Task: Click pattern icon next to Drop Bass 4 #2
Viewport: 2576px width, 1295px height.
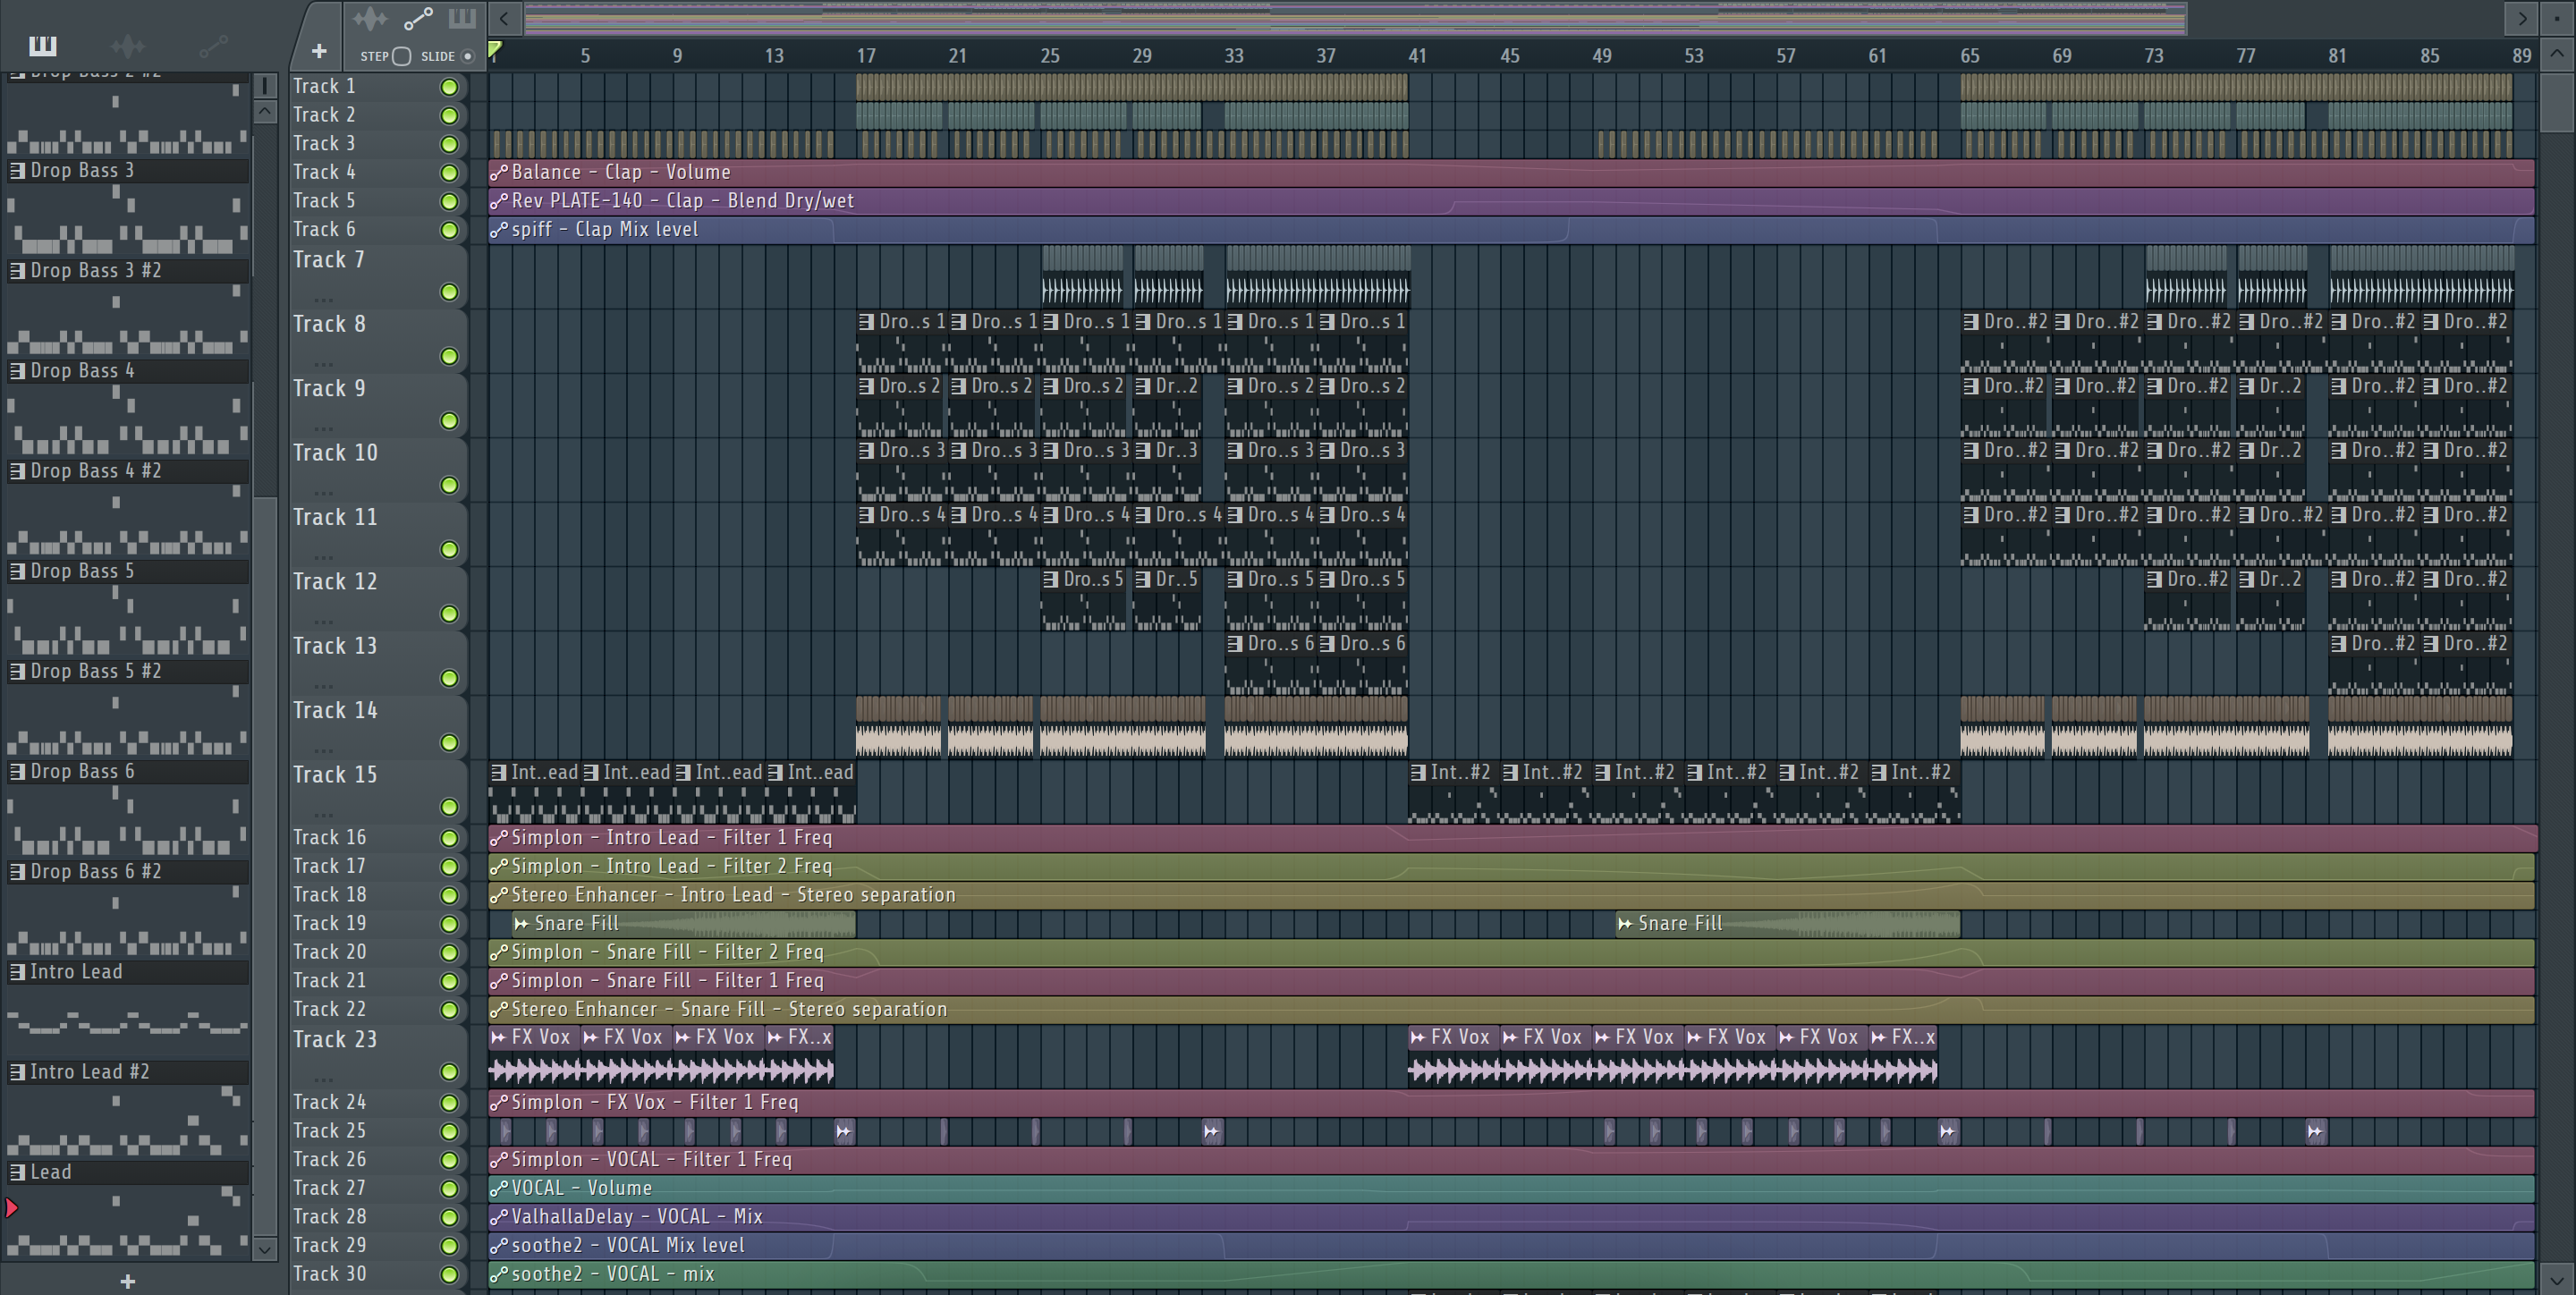Action: click(x=17, y=471)
